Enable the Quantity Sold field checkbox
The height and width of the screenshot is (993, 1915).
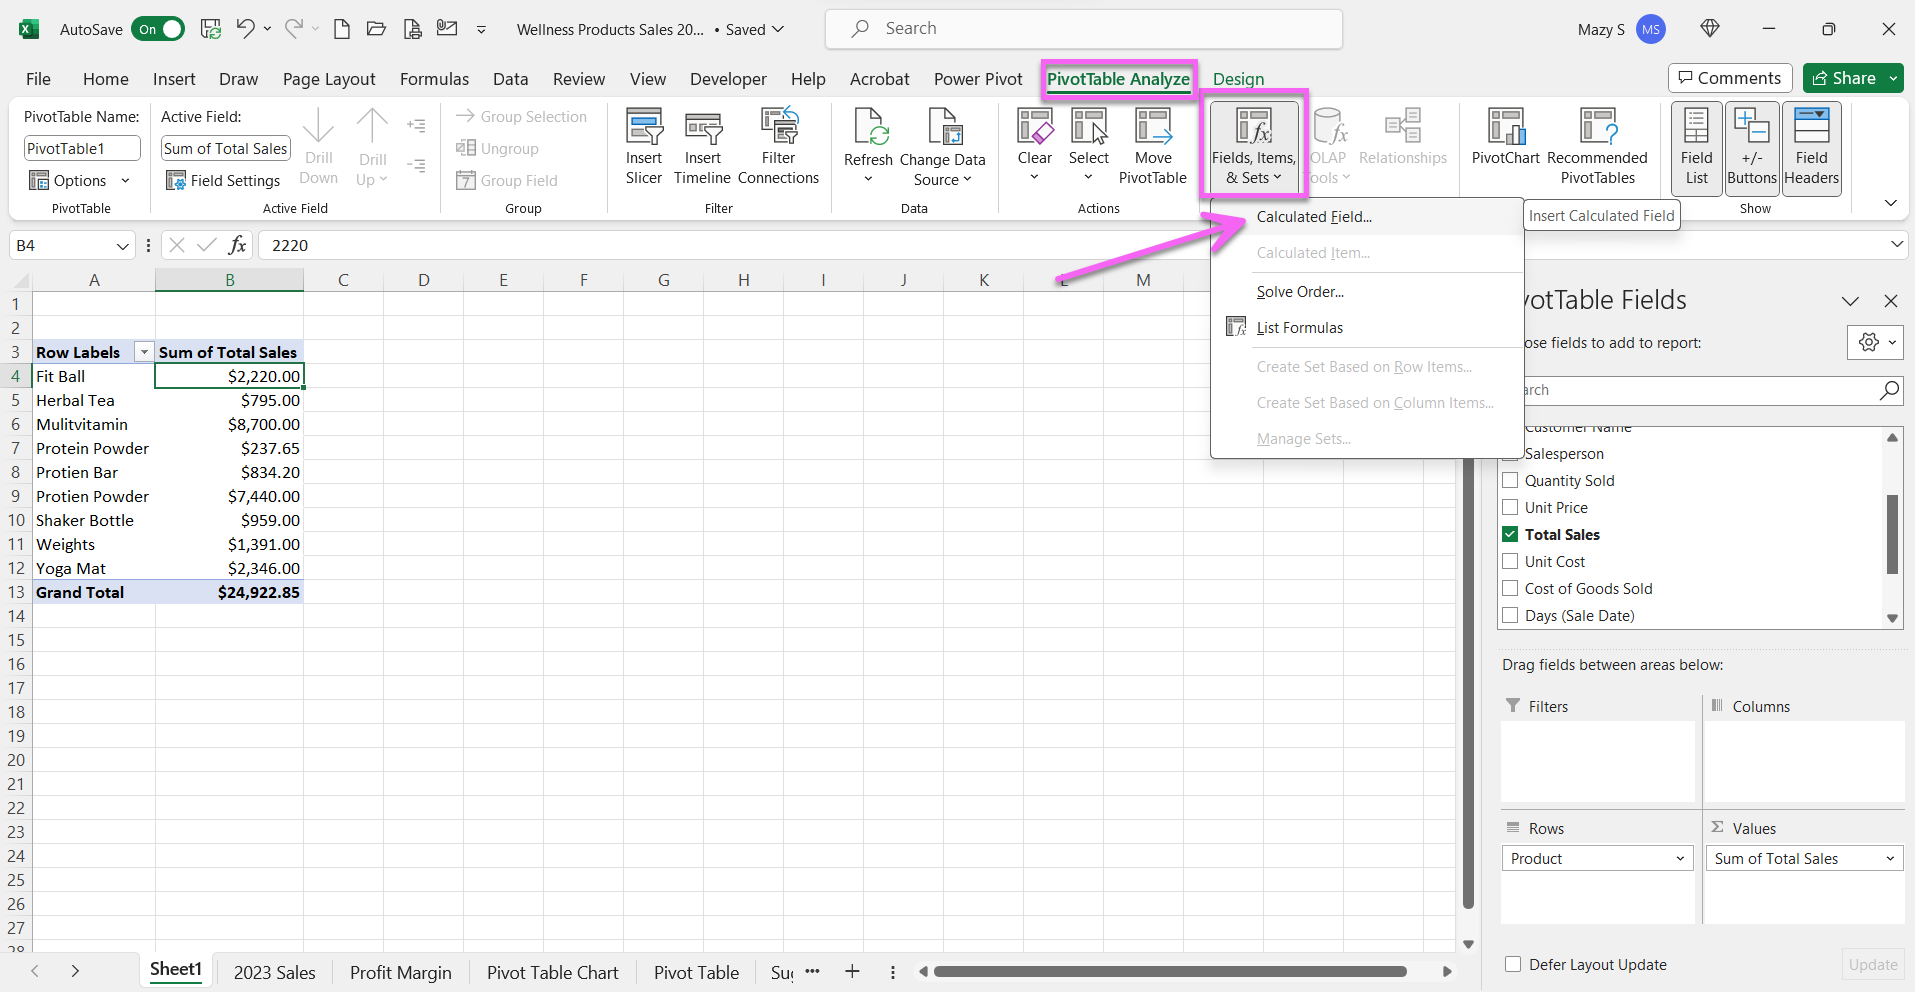tap(1511, 480)
